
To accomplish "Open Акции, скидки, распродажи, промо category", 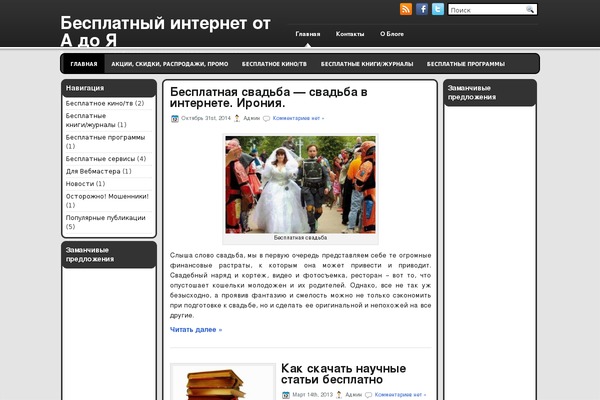I will pos(170,64).
